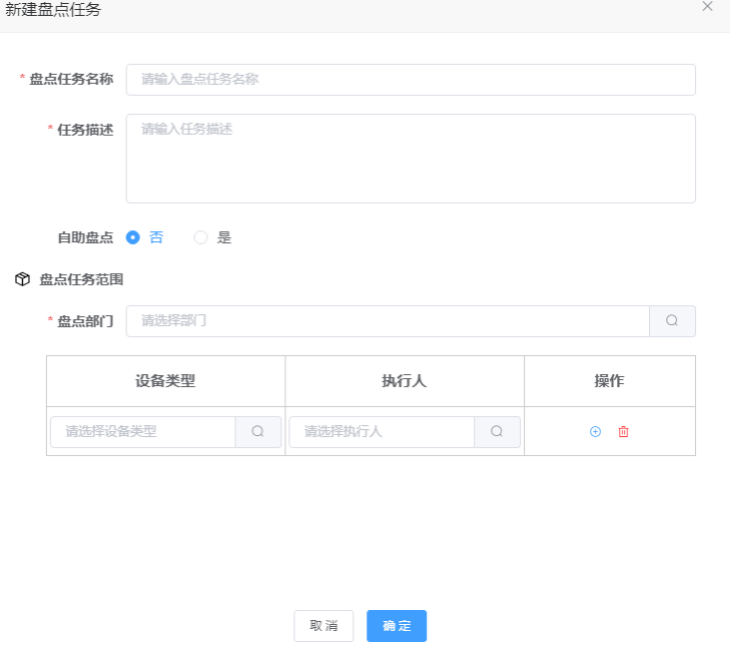730x646 pixels.
Task: Select 否 for 自助盘点
Action: [x=133, y=237]
